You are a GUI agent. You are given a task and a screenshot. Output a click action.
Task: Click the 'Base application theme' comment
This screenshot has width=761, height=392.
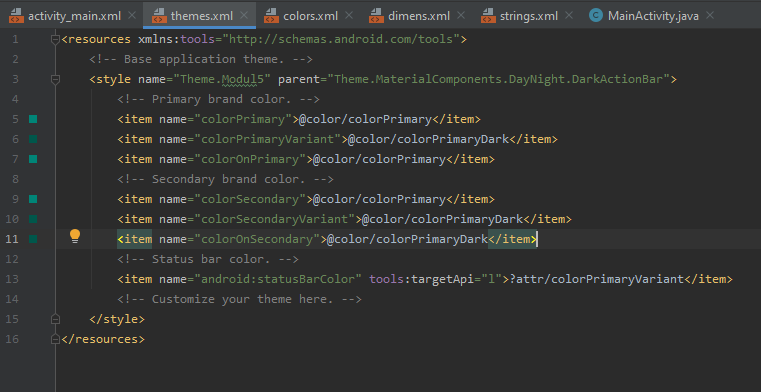(201, 59)
